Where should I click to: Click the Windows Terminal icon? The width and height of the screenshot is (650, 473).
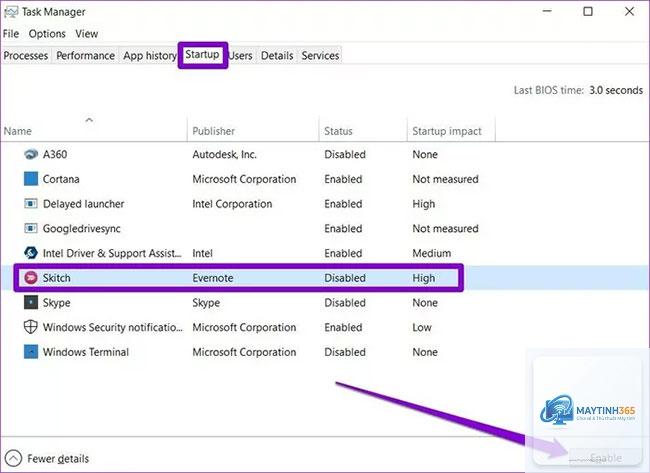coord(31,352)
